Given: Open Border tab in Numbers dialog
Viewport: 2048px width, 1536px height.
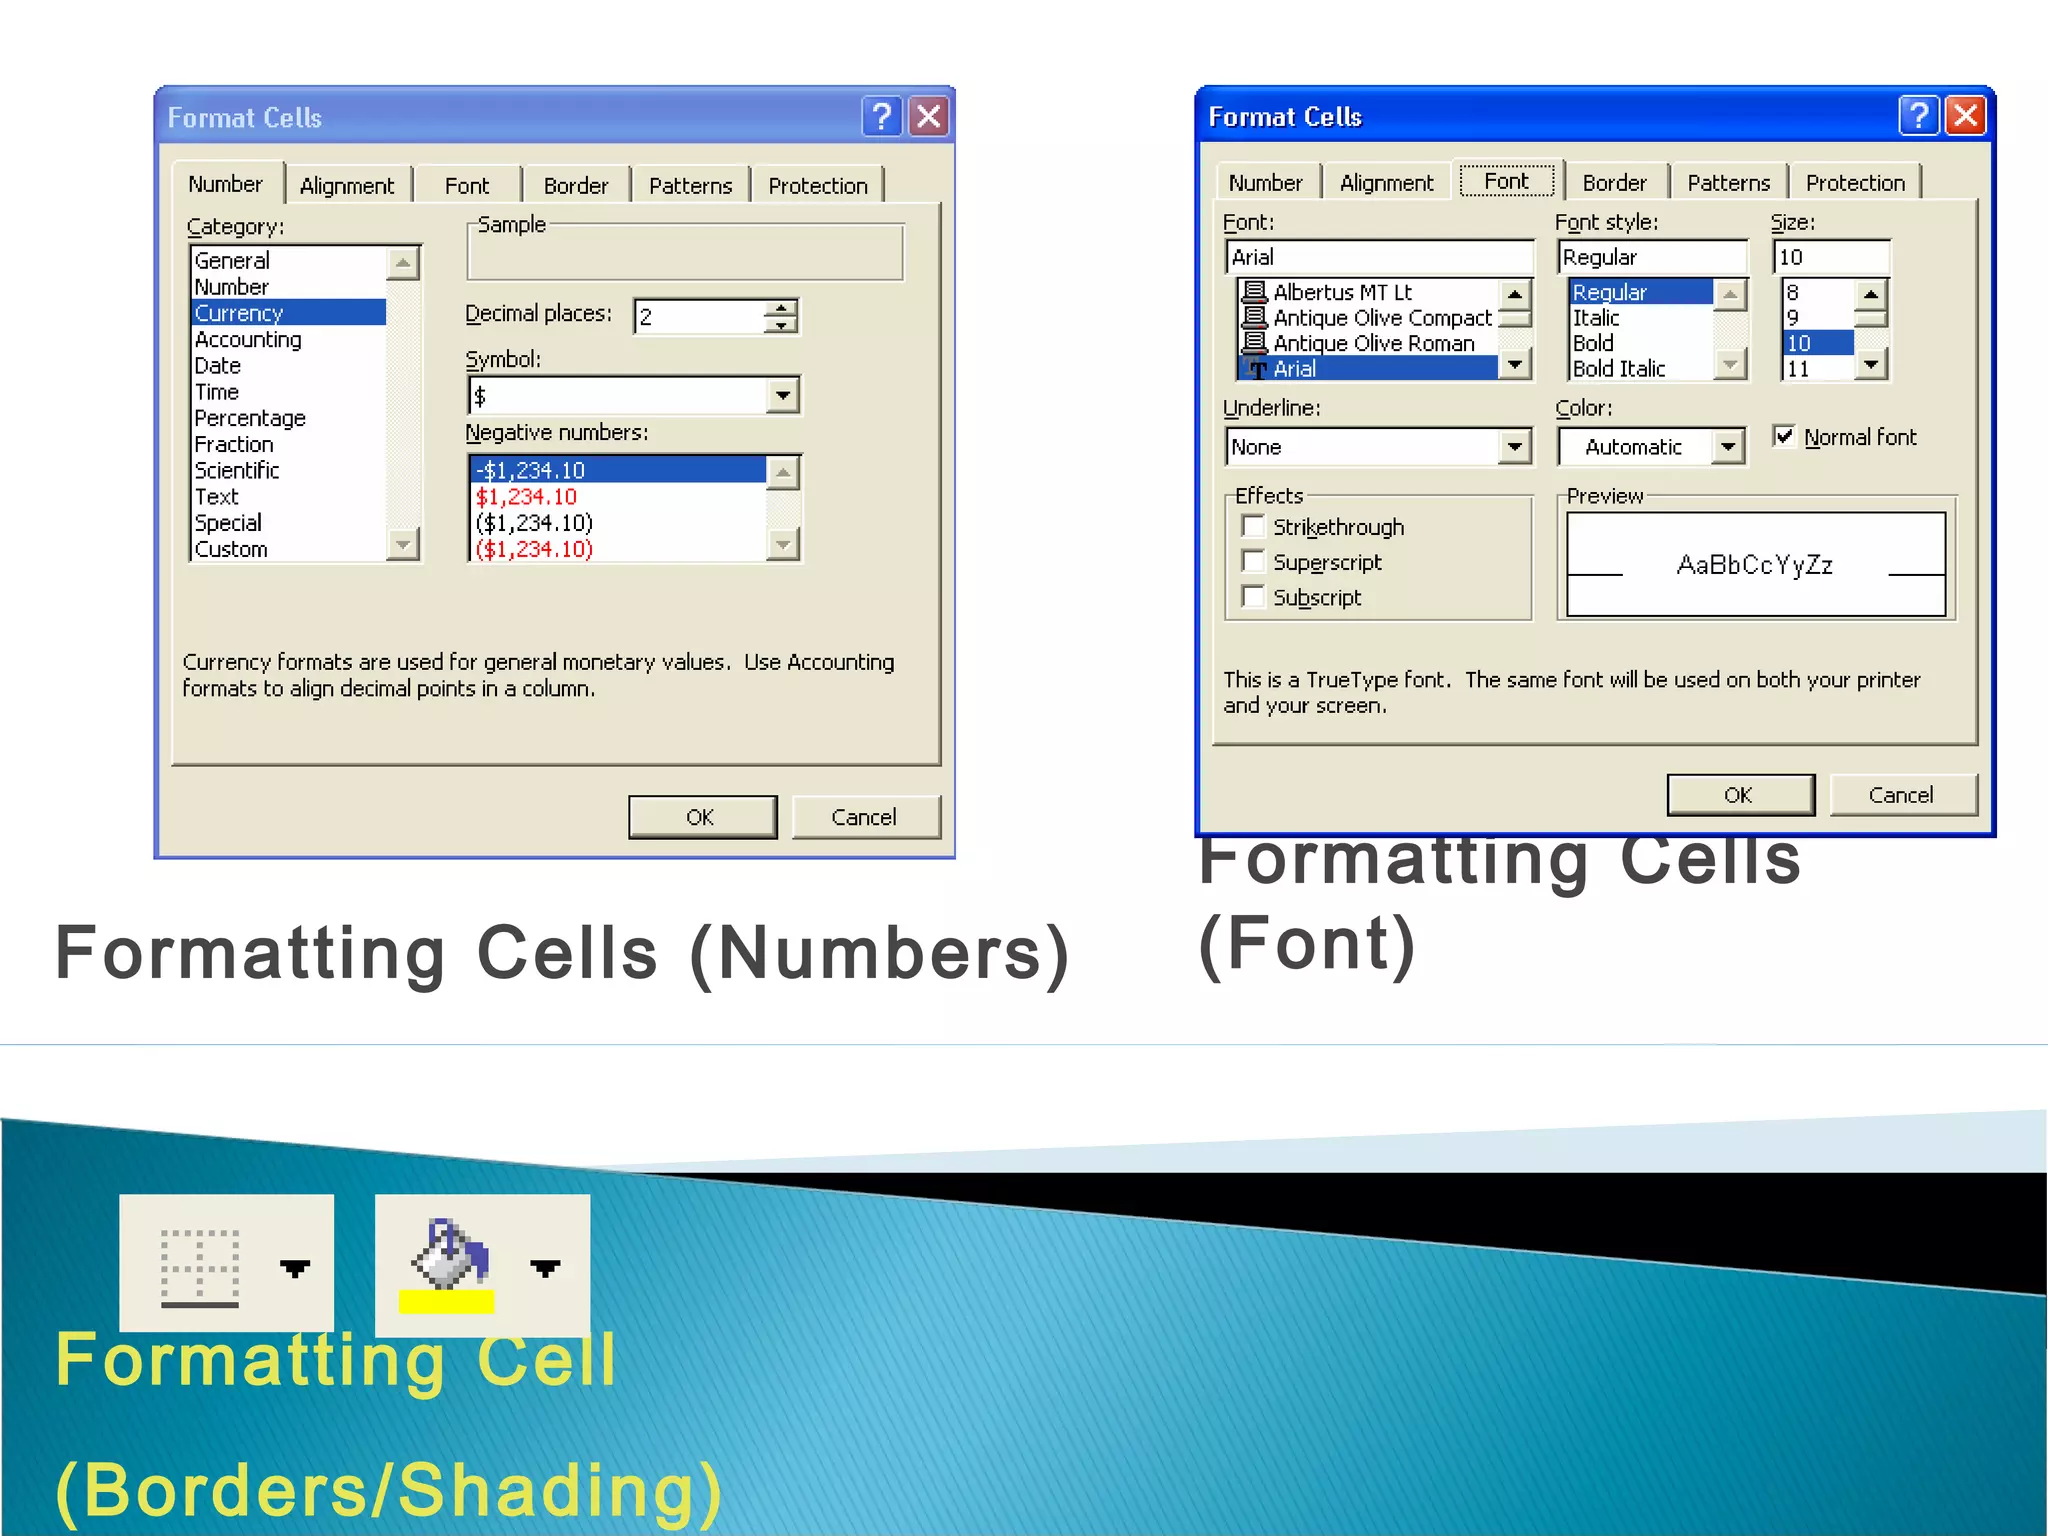Looking at the screenshot, I should coord(576,185).
